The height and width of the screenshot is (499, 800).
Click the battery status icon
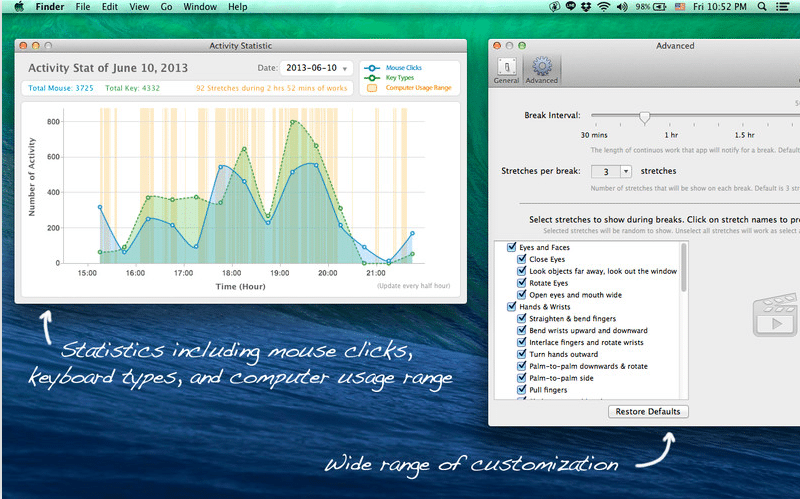point(660,7)
